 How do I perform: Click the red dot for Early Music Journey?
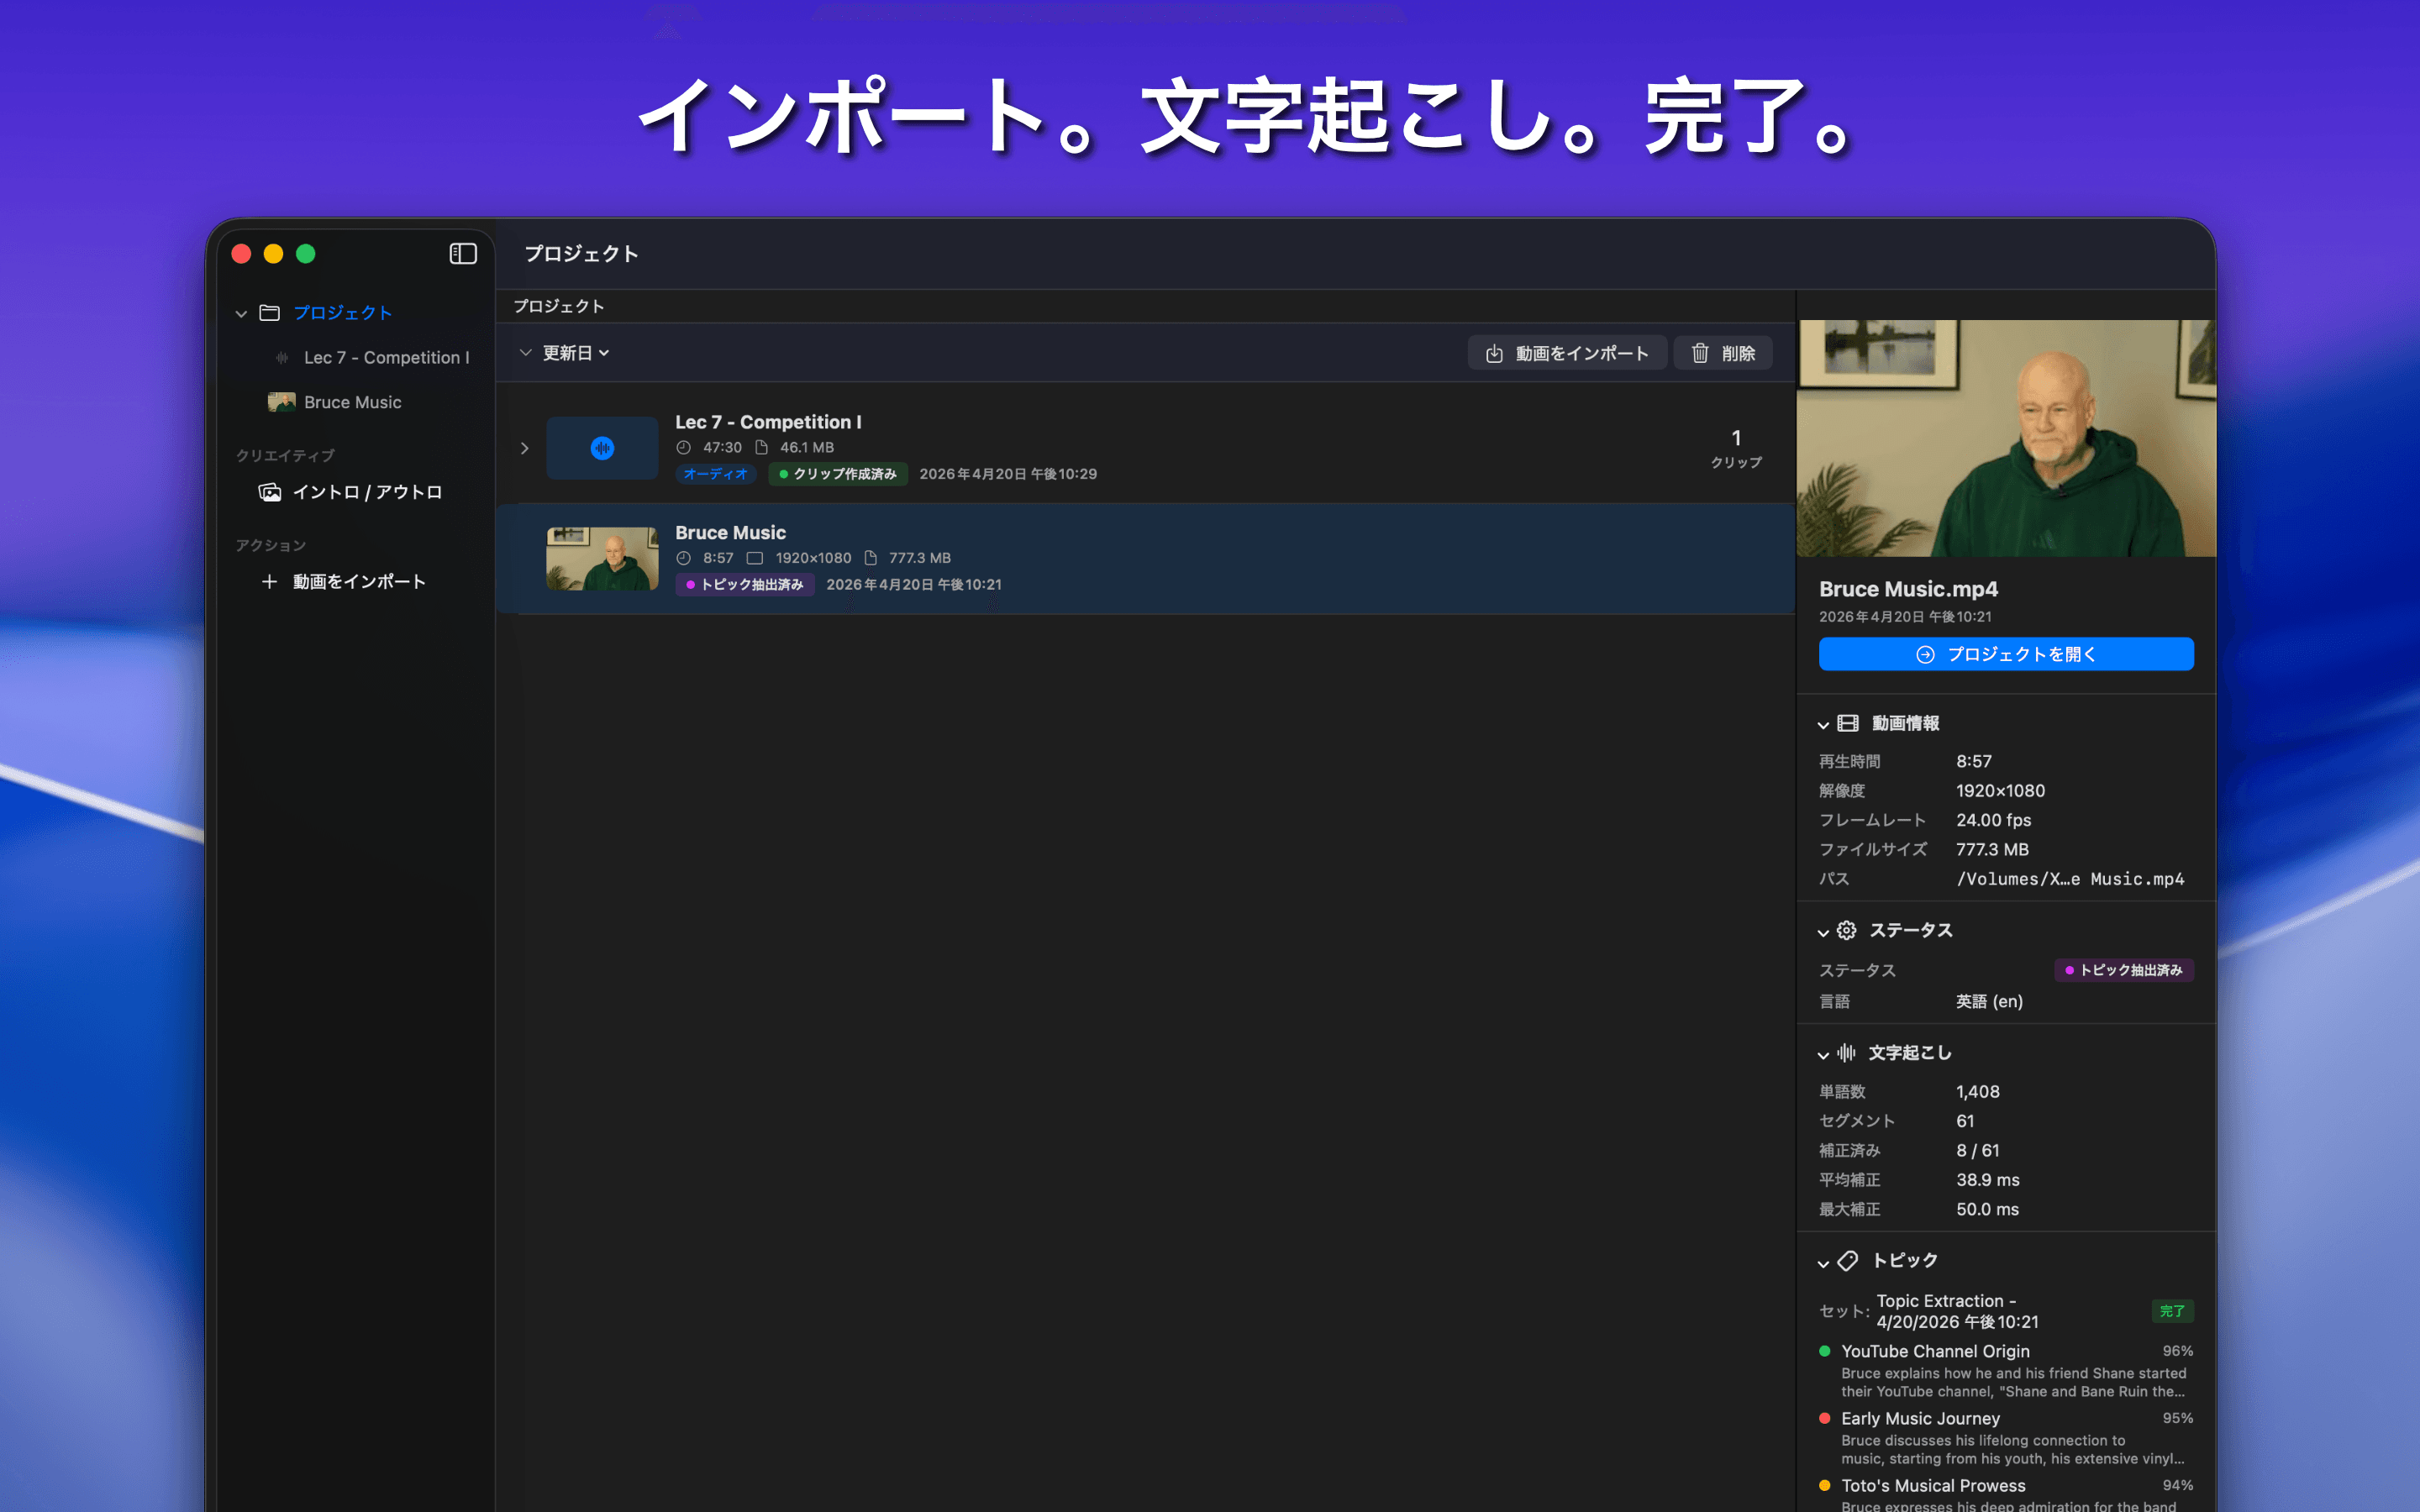(1825, 1418)
